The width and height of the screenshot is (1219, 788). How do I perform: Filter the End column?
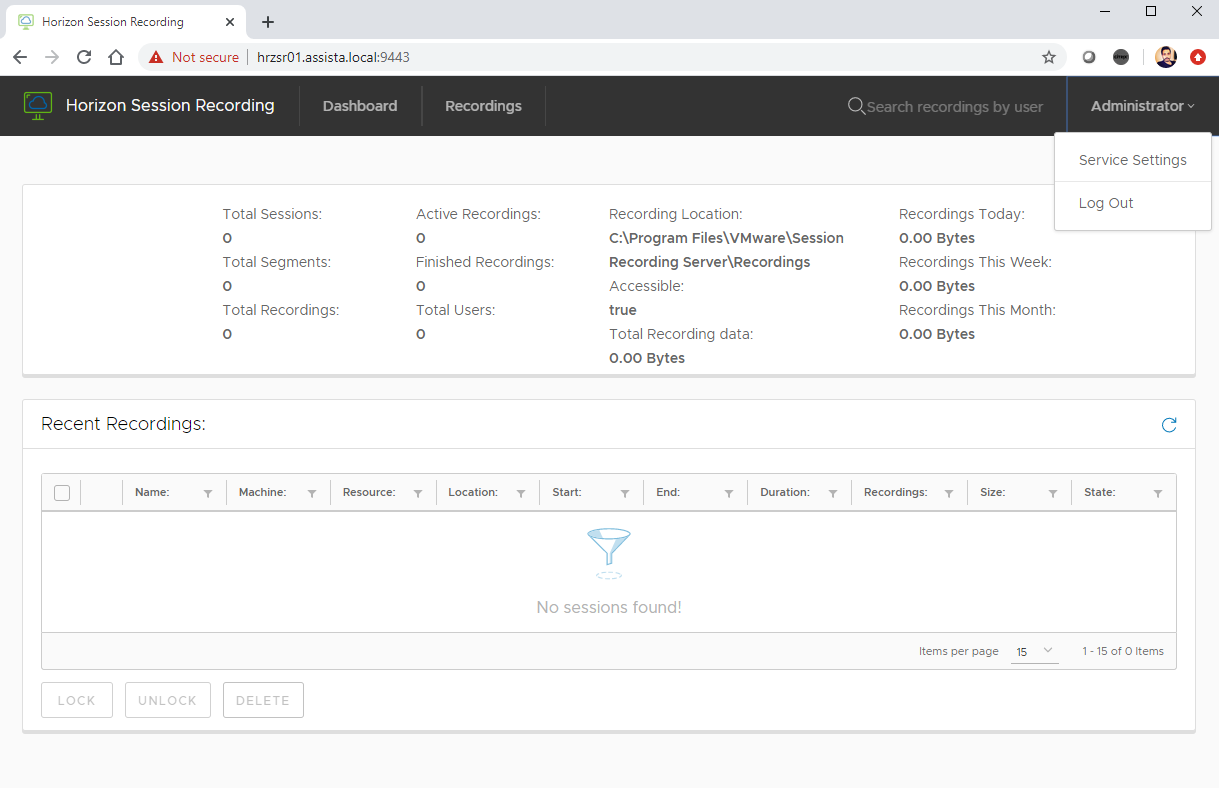pos(729,493)
